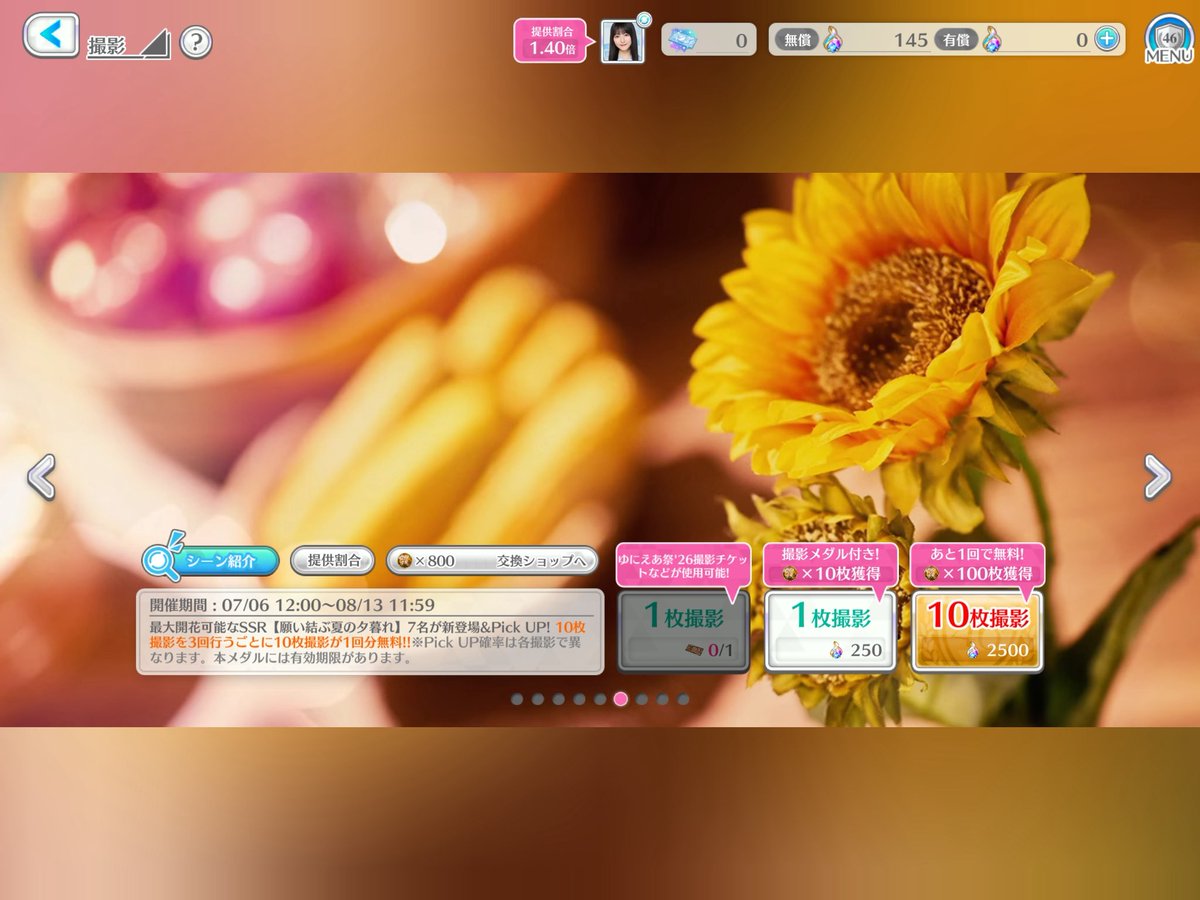Jump to the first page indicator dot
Viewport: 1200px width, 900px height.
(x=517, y=699)
